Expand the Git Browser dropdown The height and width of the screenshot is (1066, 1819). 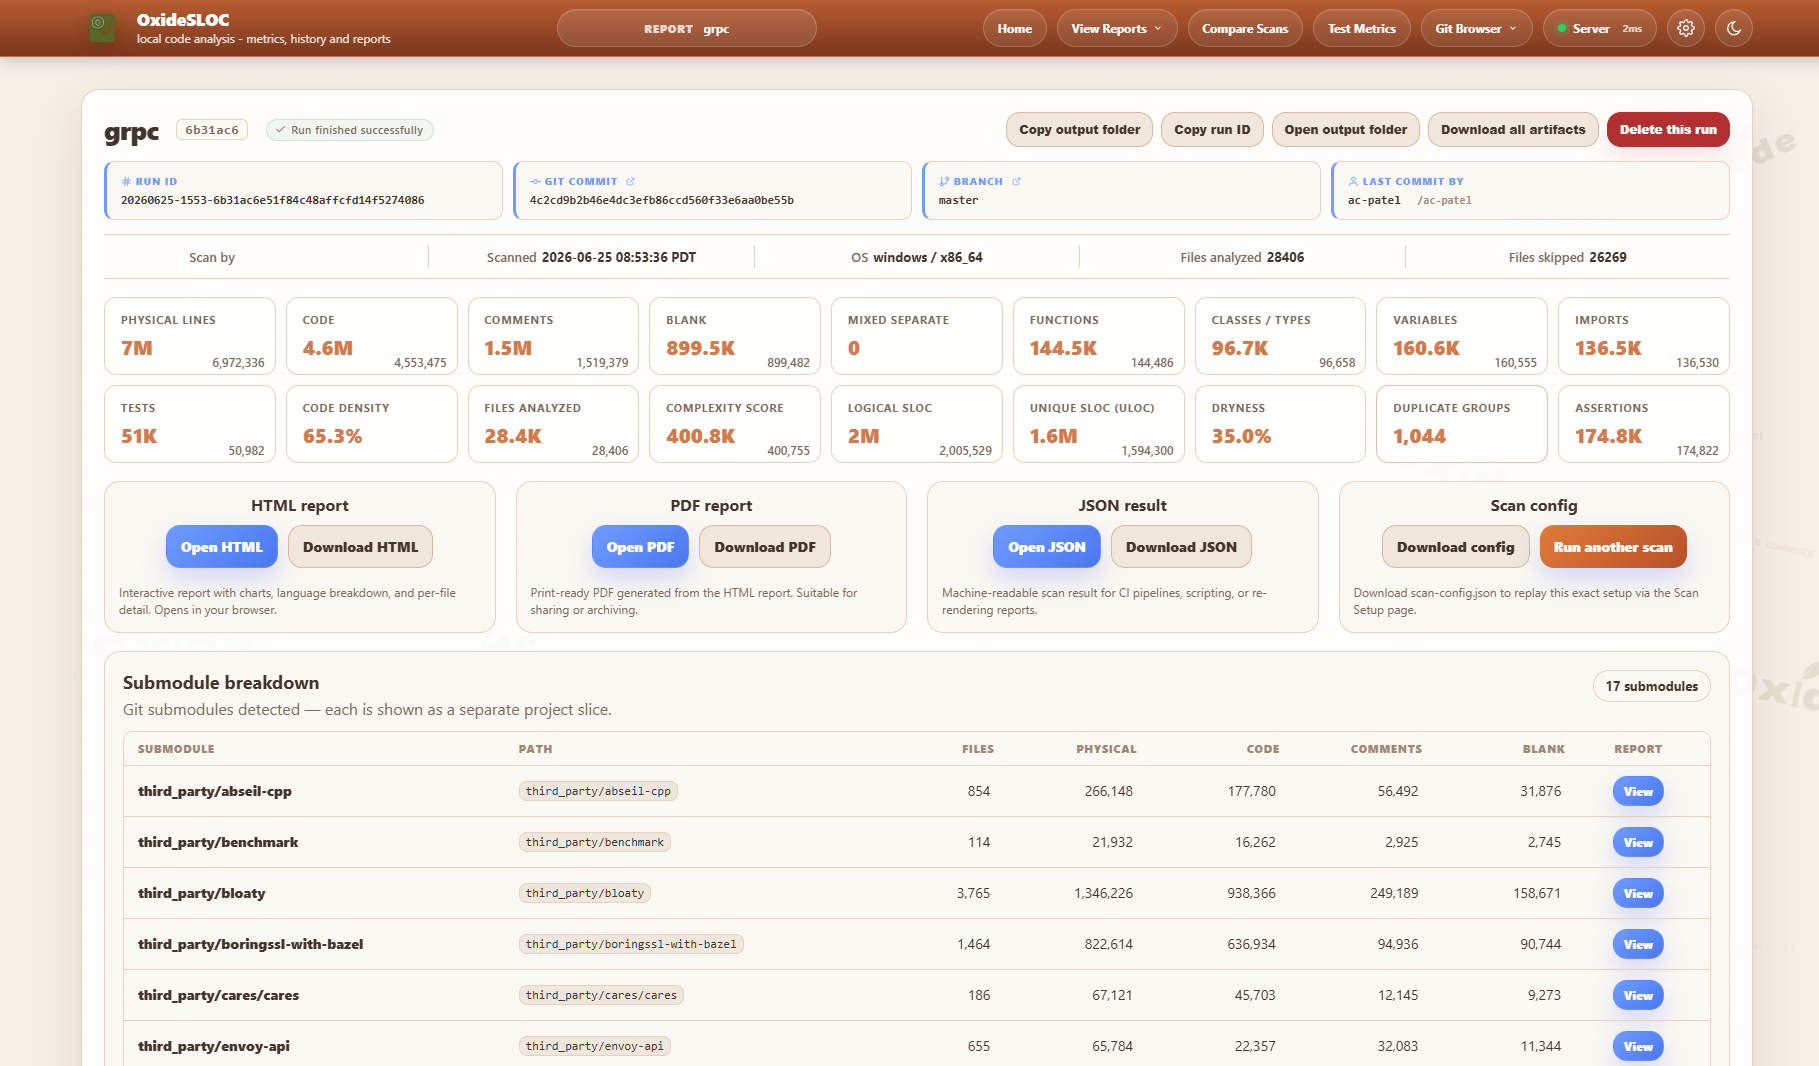point(1476,28)
